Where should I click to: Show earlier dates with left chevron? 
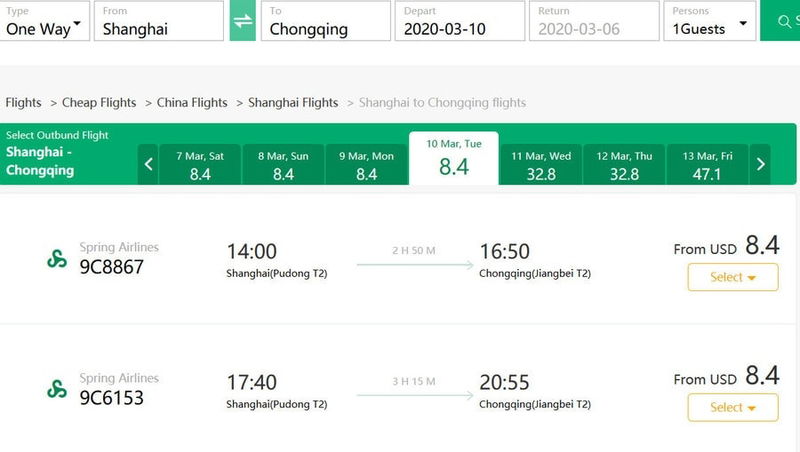(148, 164)
